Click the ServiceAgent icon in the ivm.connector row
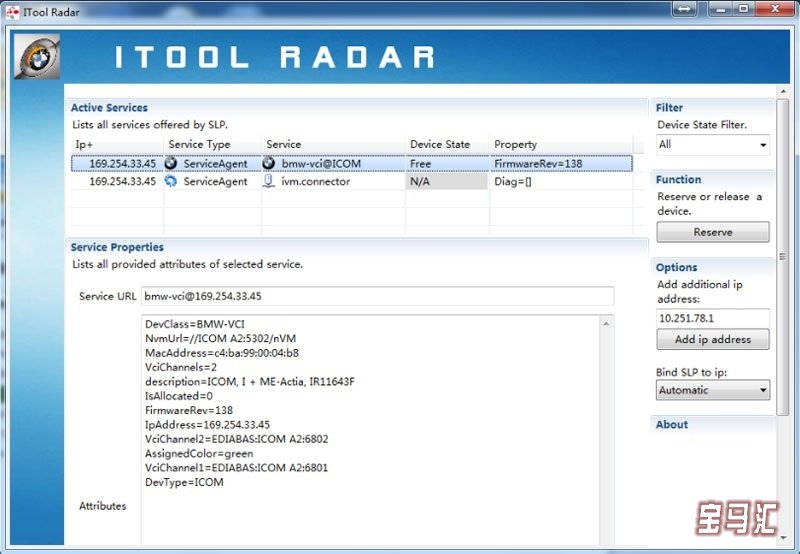The height and width of the screenshot is (554, 800). pyautogui.click(x=170, y=181)
